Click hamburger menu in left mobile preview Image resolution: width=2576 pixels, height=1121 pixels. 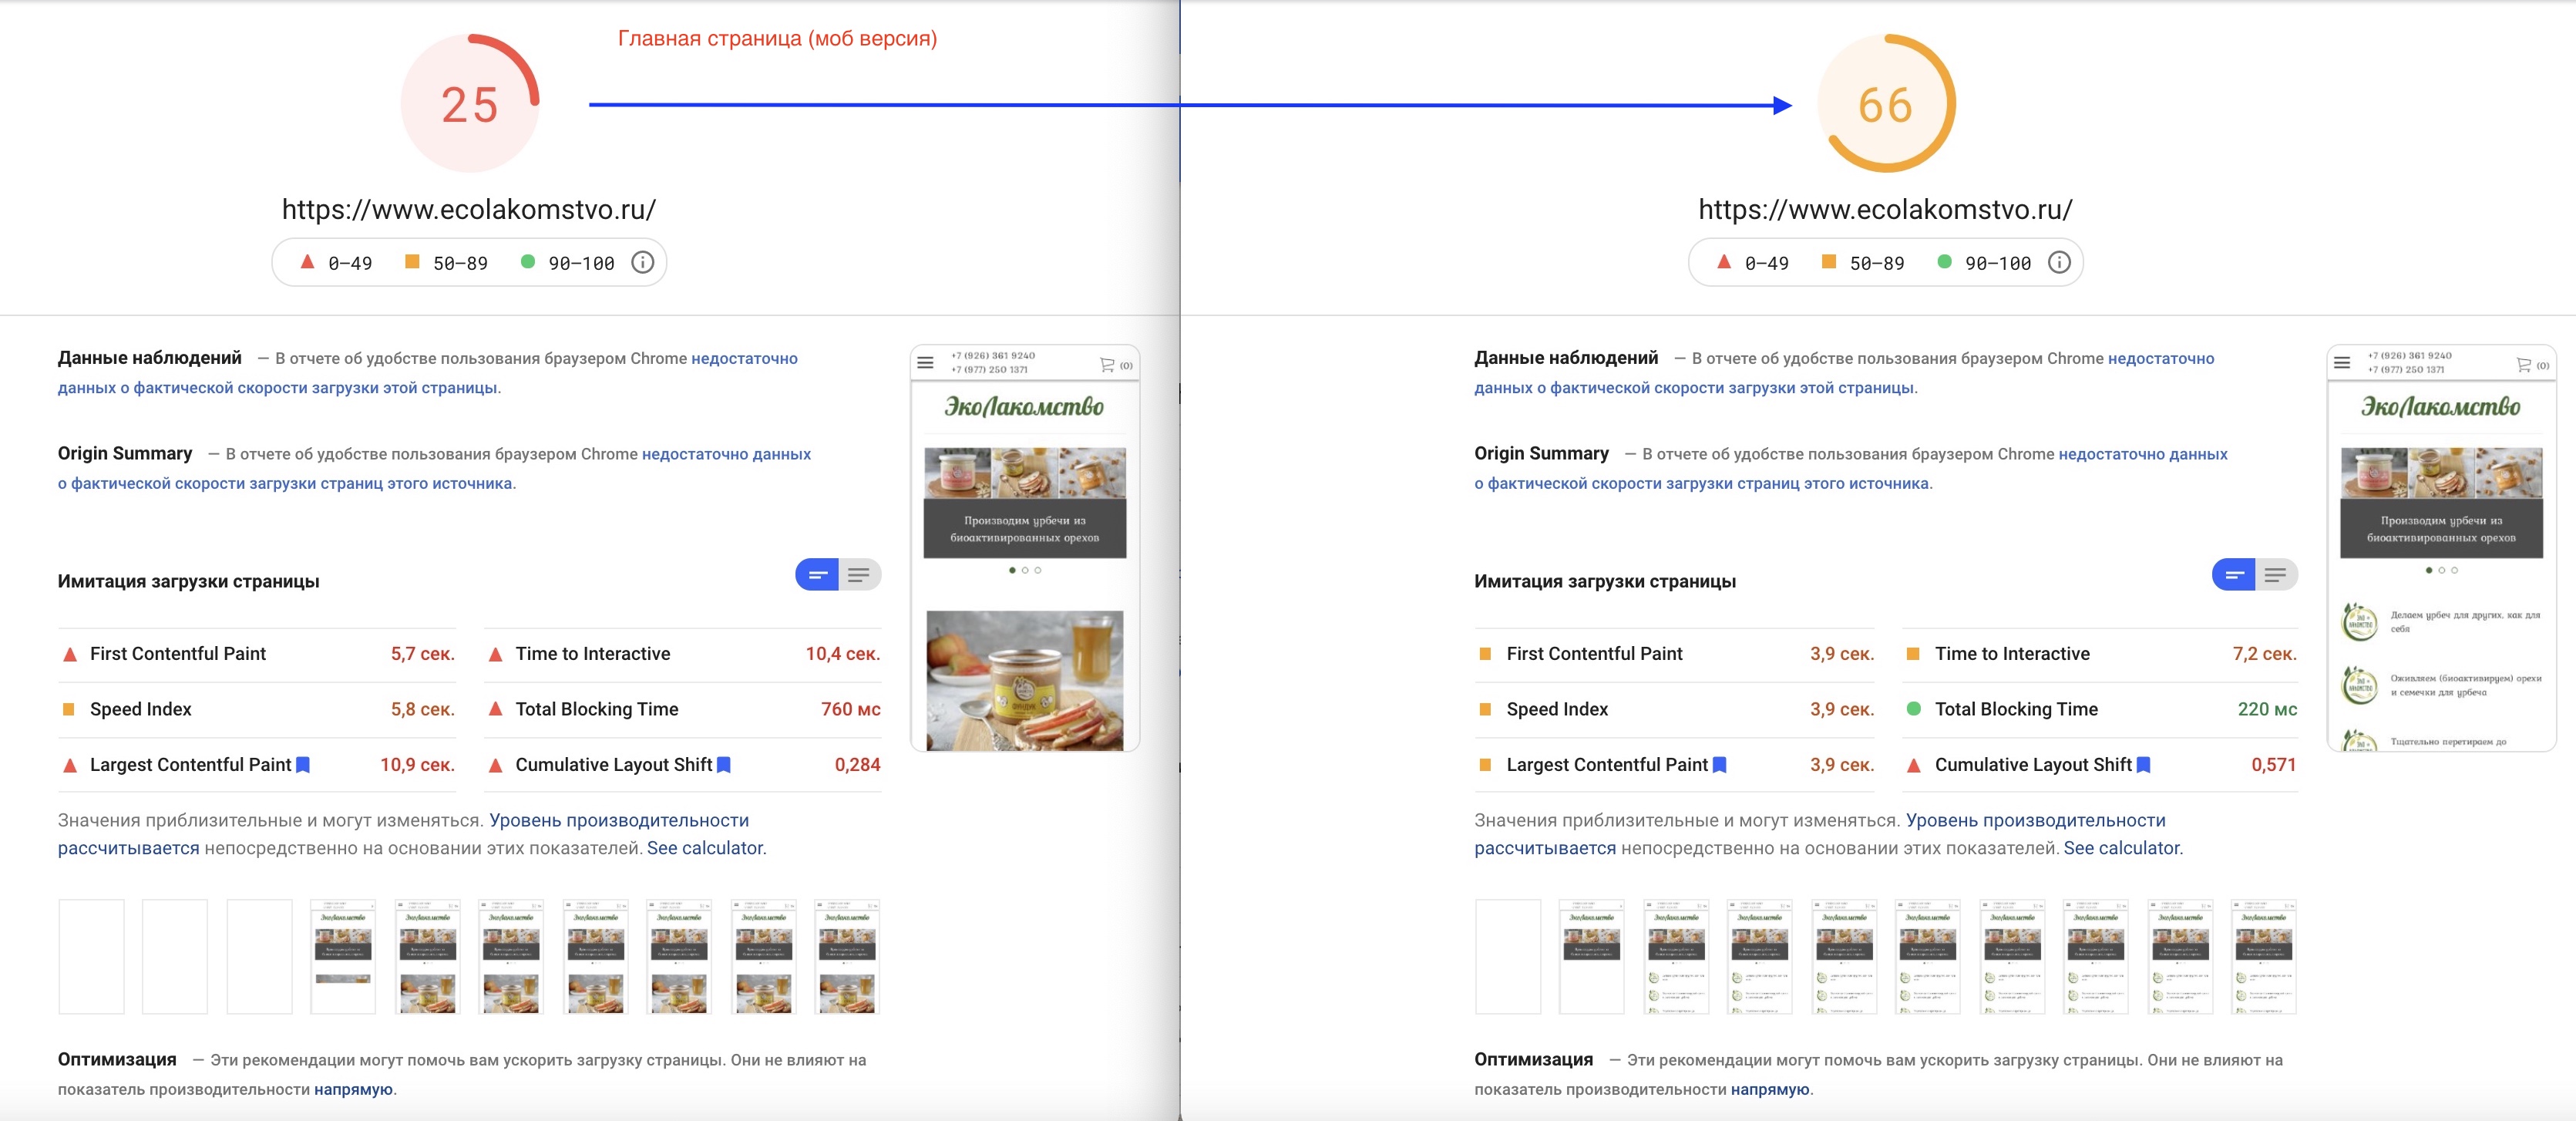(x=925, y=363)
